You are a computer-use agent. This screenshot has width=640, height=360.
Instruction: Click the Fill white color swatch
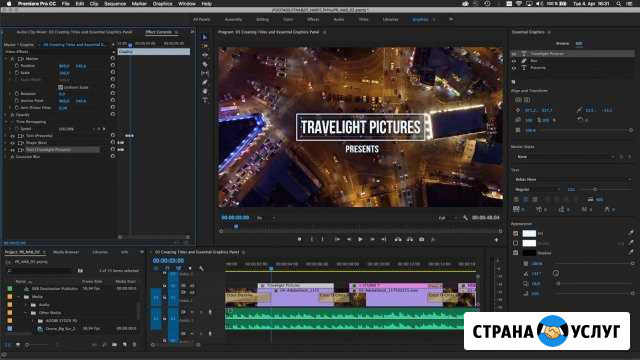[529, 233]
